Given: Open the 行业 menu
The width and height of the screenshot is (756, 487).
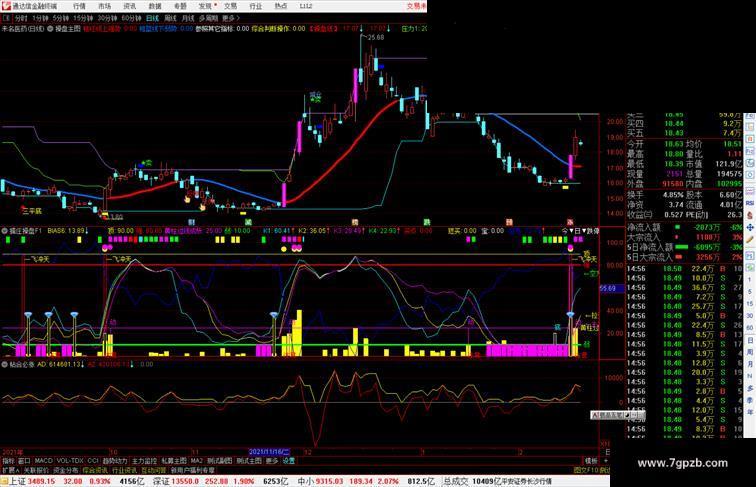Looking at the screenshot, I should 256,6.
